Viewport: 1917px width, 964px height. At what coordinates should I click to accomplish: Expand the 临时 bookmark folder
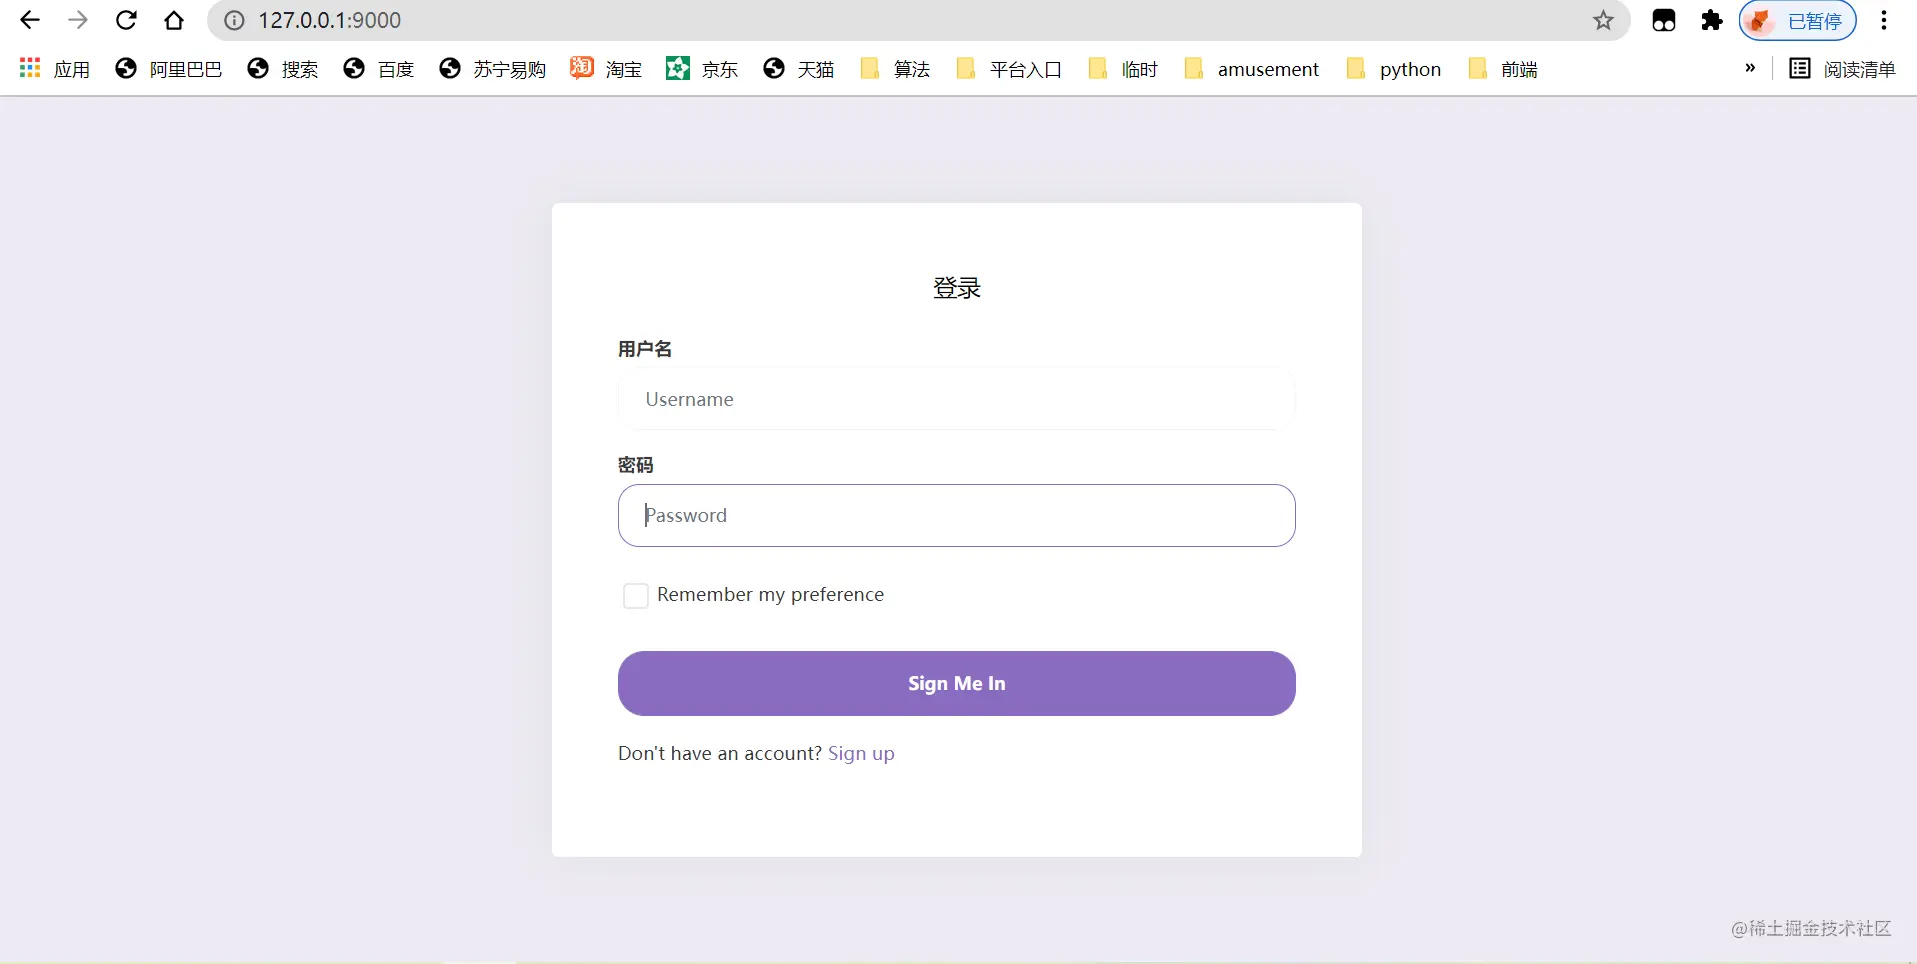point(1123,69)
